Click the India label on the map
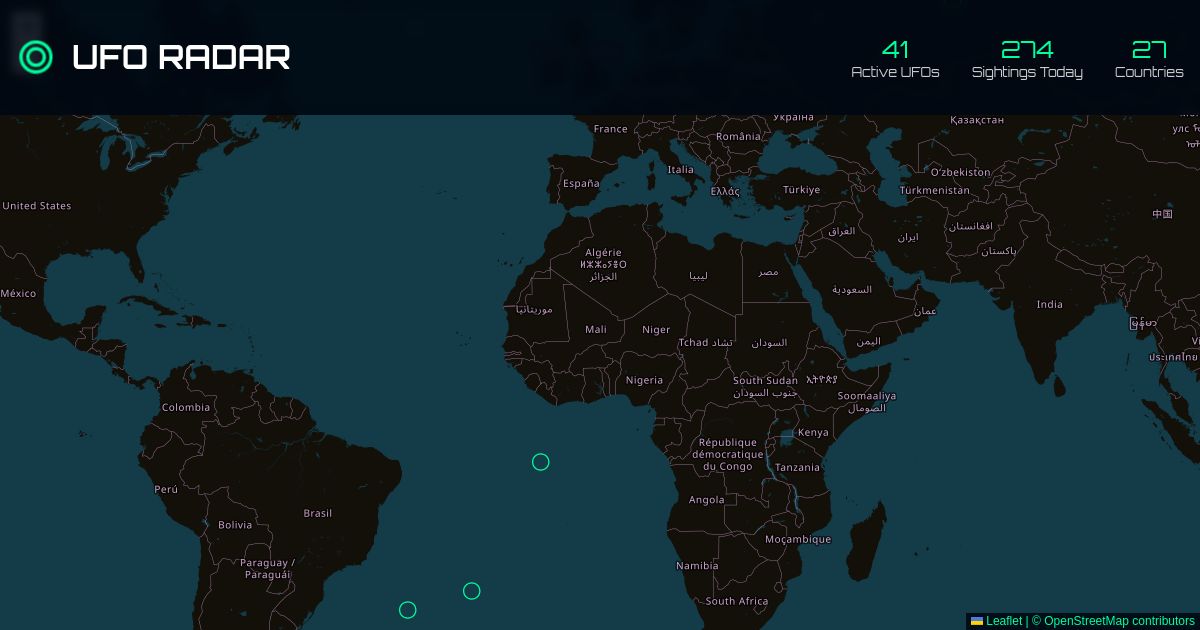Image resolution: width=1200 pixels, height=630 pixels. click(1050, 304)
